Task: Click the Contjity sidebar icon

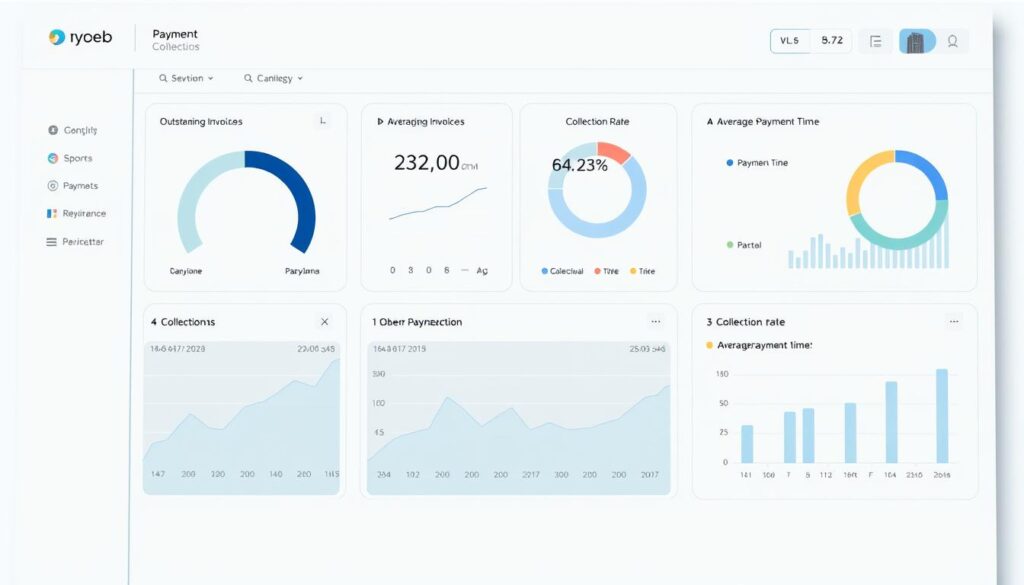Action: tap(54, 130)
